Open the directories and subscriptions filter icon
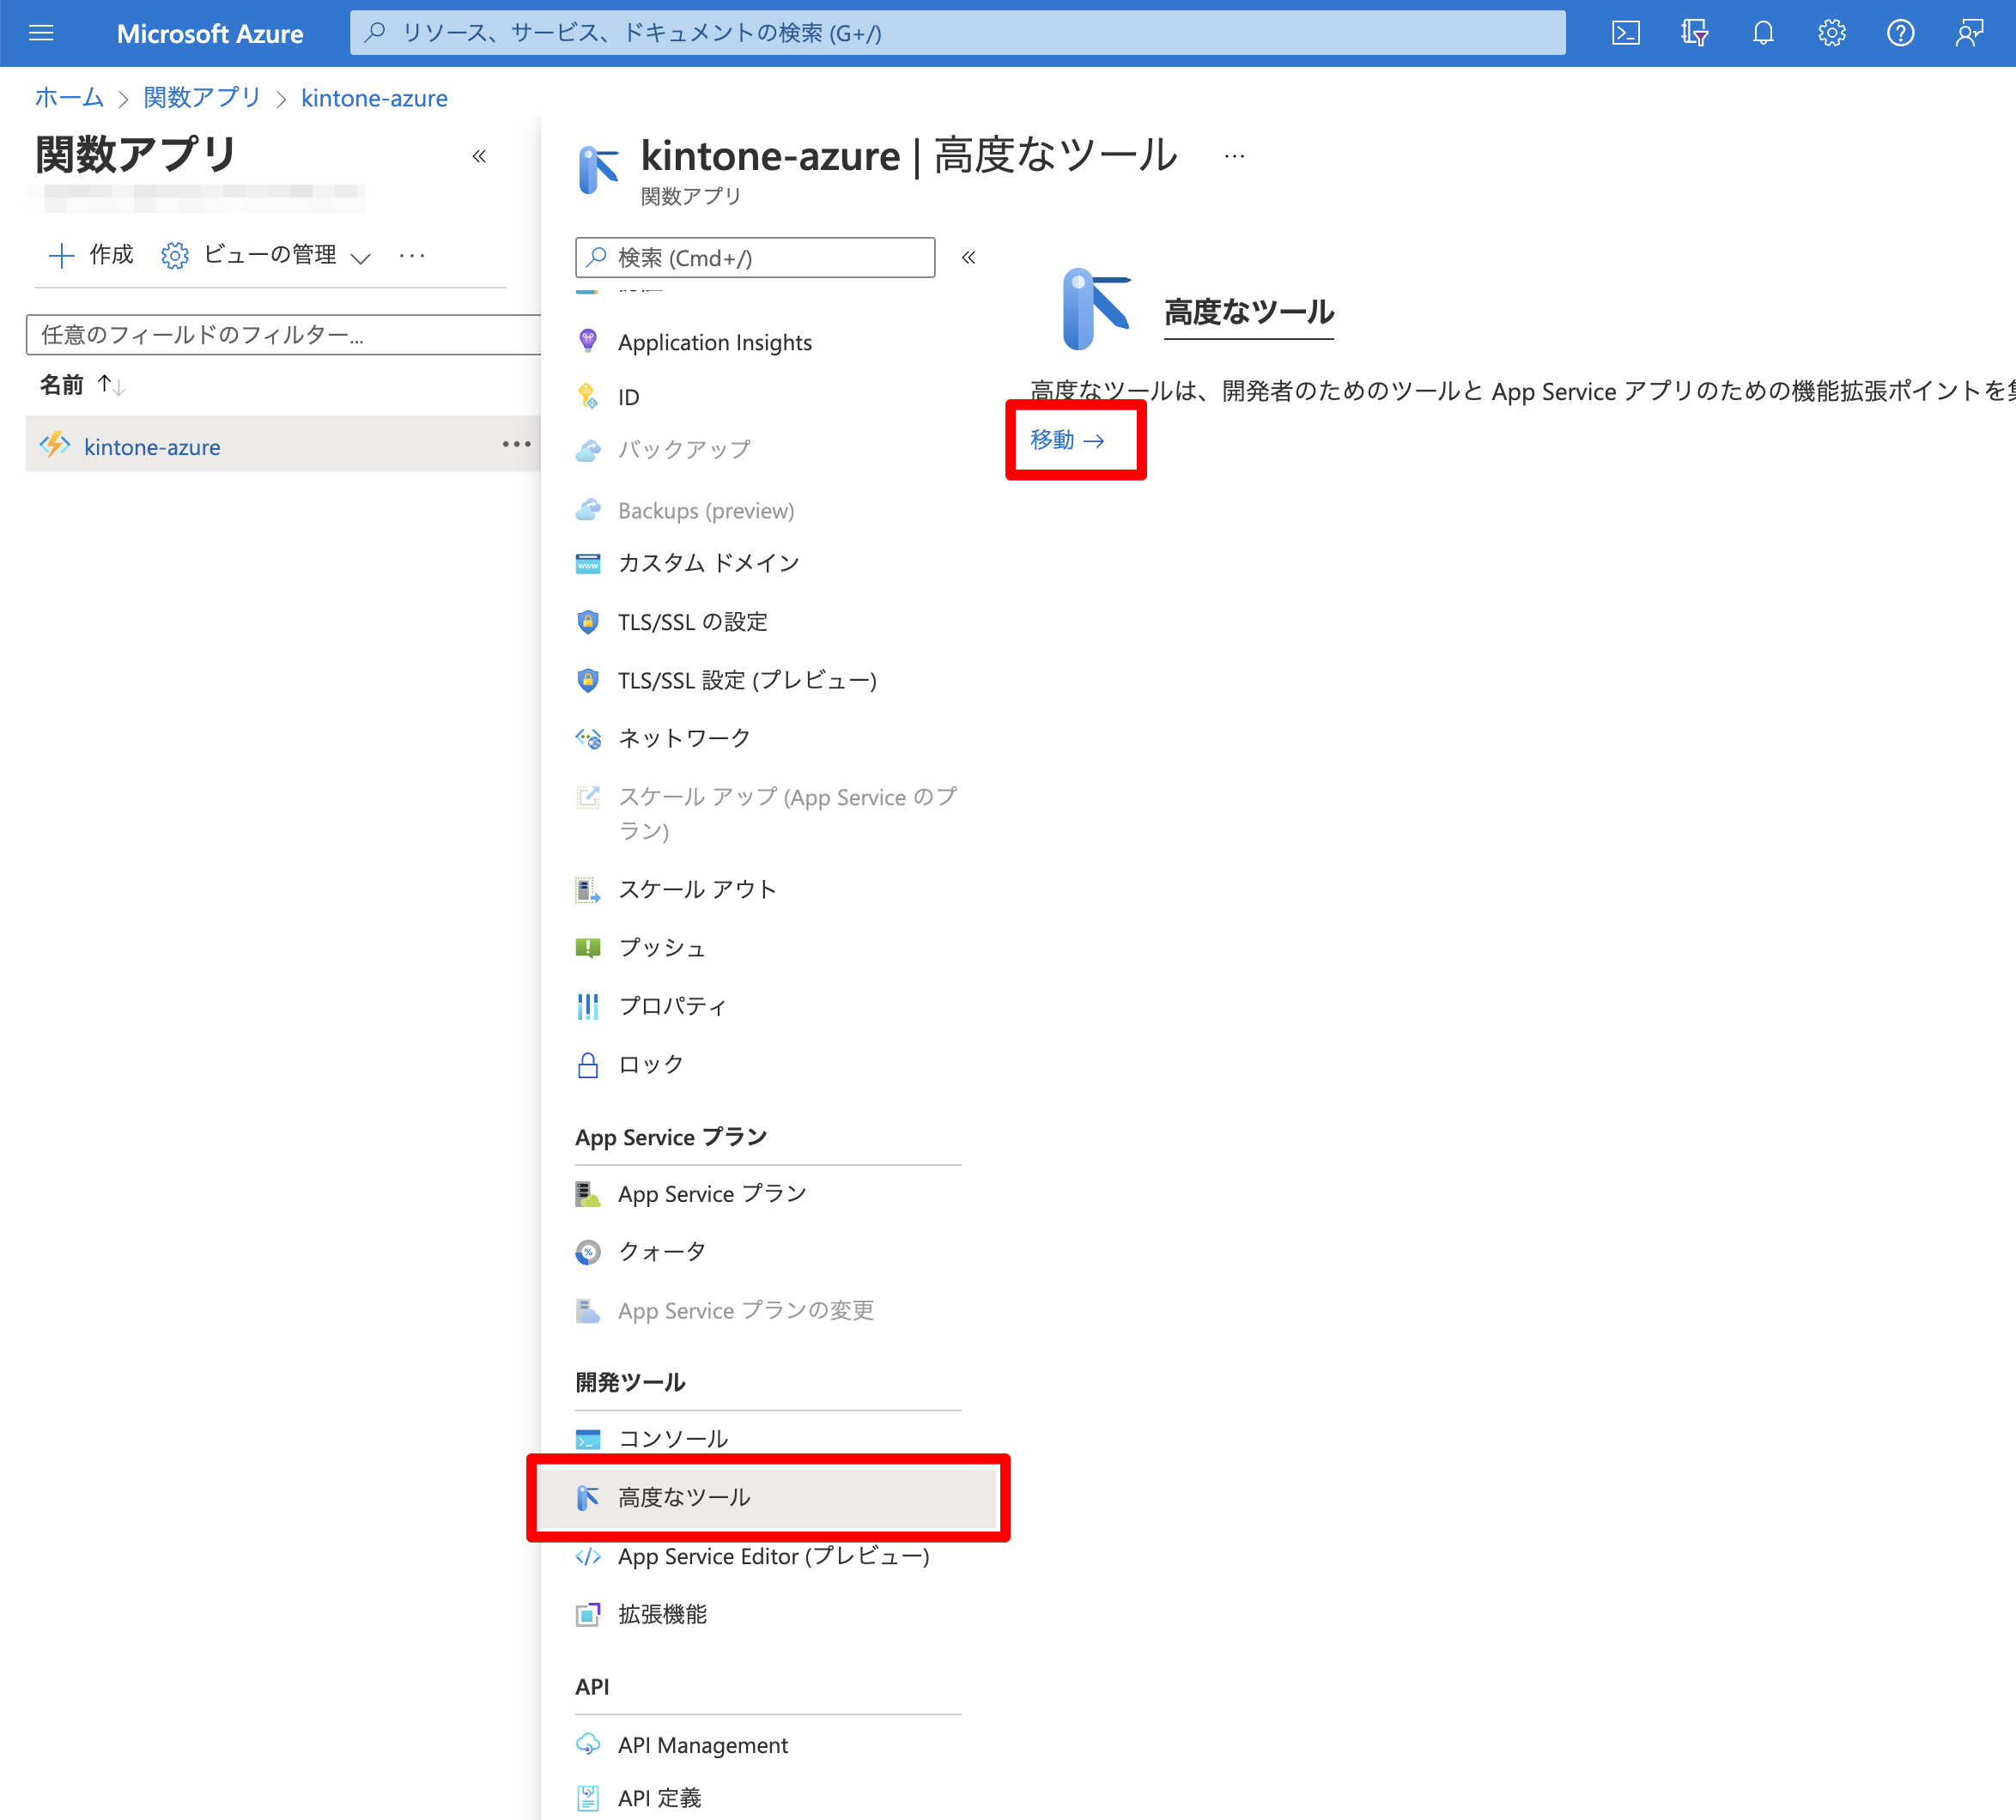The width and height of the screenshot is (2016, 1820). point(1694,33)
